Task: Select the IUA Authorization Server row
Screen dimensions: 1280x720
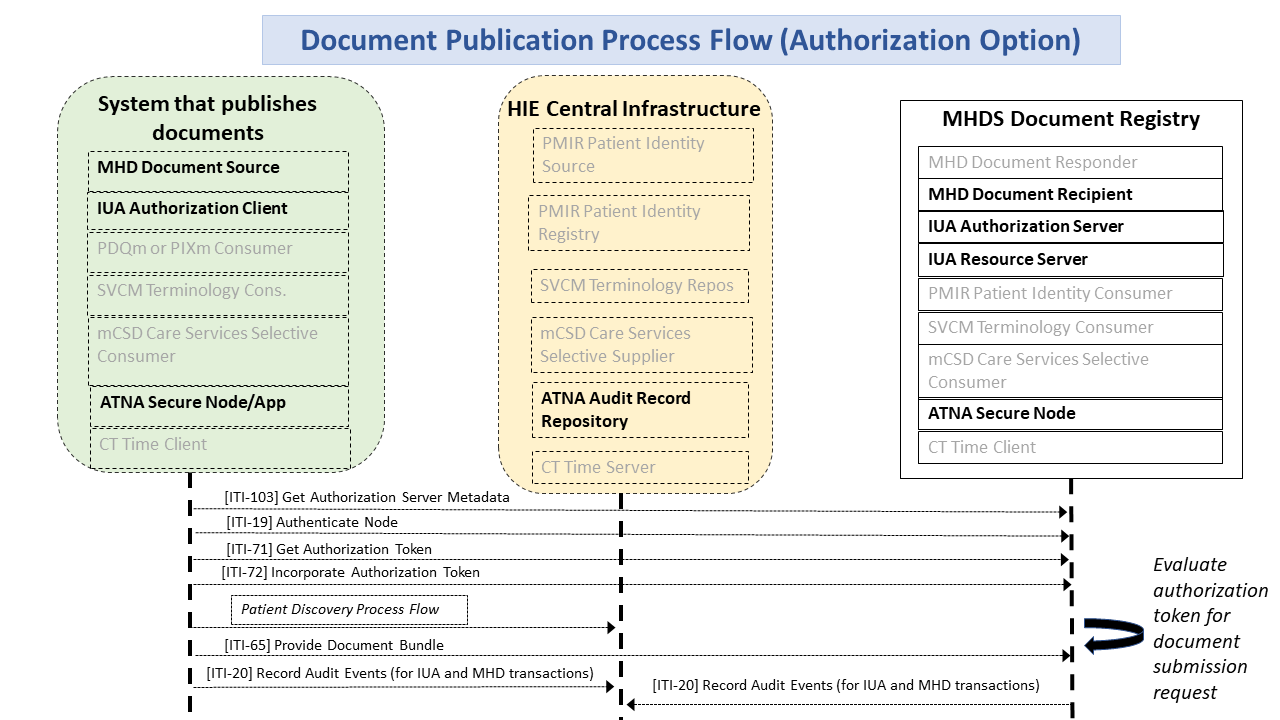Action: coord(1070,227)
